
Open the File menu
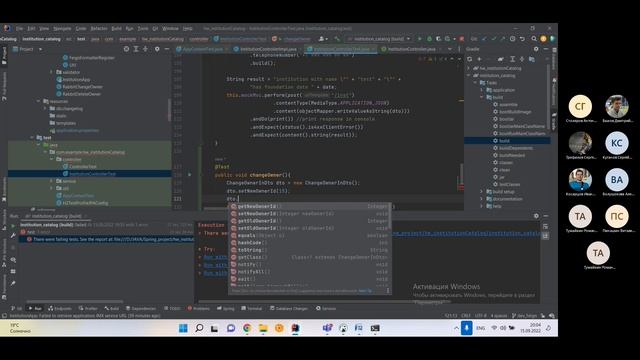click(x=19, y=29)
